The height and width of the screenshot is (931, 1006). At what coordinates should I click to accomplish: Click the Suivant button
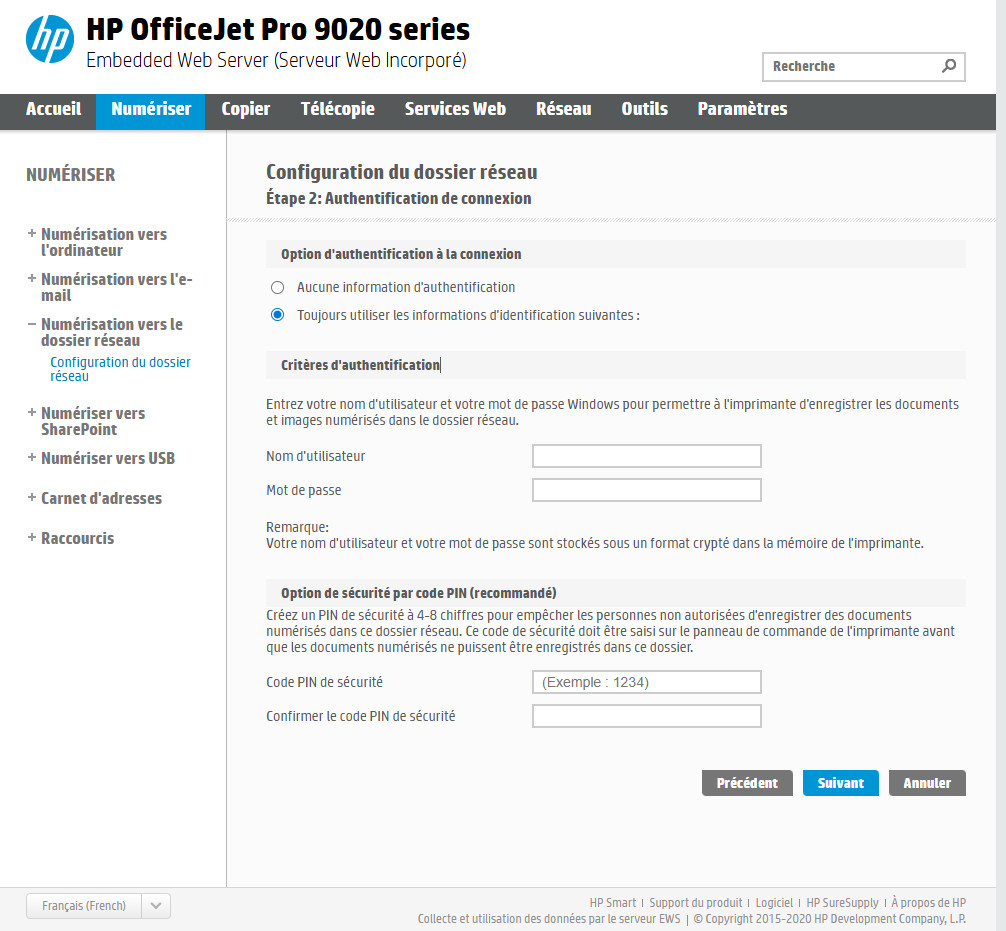pyautogui.click(x=840, y=783)
